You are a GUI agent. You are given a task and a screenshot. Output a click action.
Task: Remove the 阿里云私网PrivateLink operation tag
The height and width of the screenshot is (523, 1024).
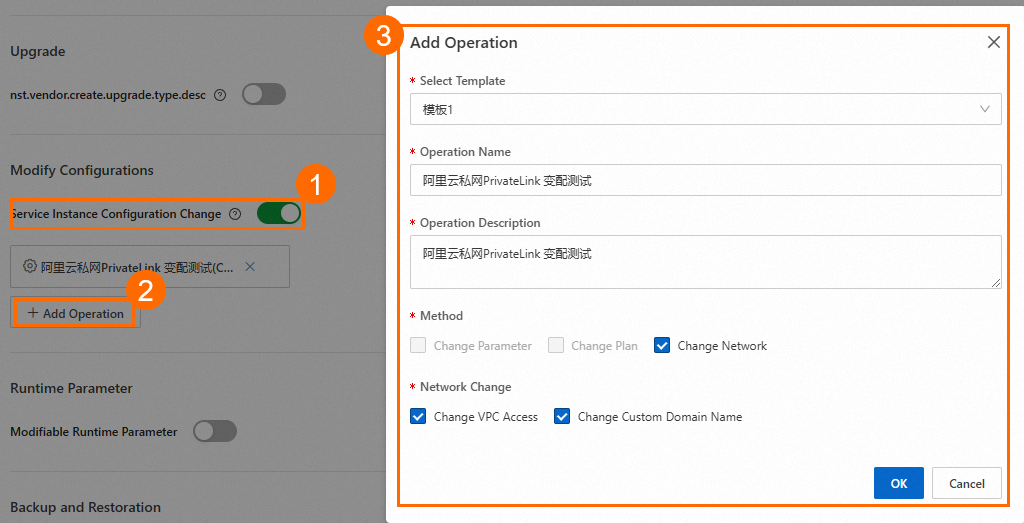[250, 267]
